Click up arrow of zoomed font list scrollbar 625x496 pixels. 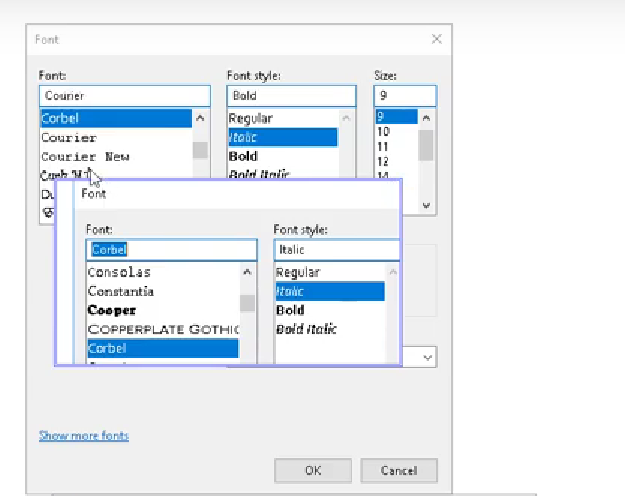pos(247,272)
